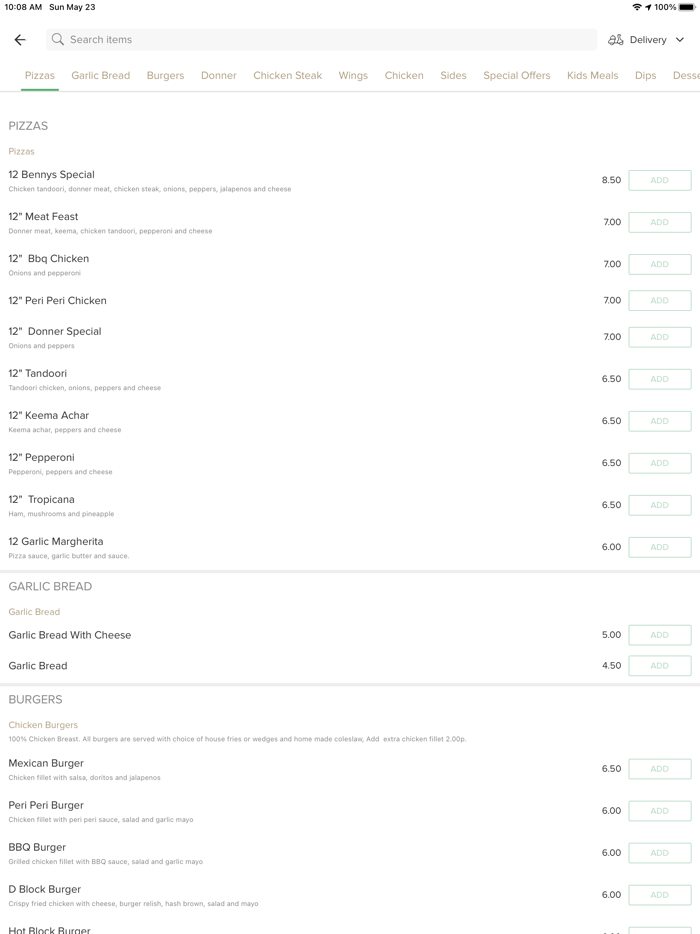This screenshot has width=700, height=934.
Task: Select the Wings menu tab
Action: pyautogui.click(x=353, y=76)
